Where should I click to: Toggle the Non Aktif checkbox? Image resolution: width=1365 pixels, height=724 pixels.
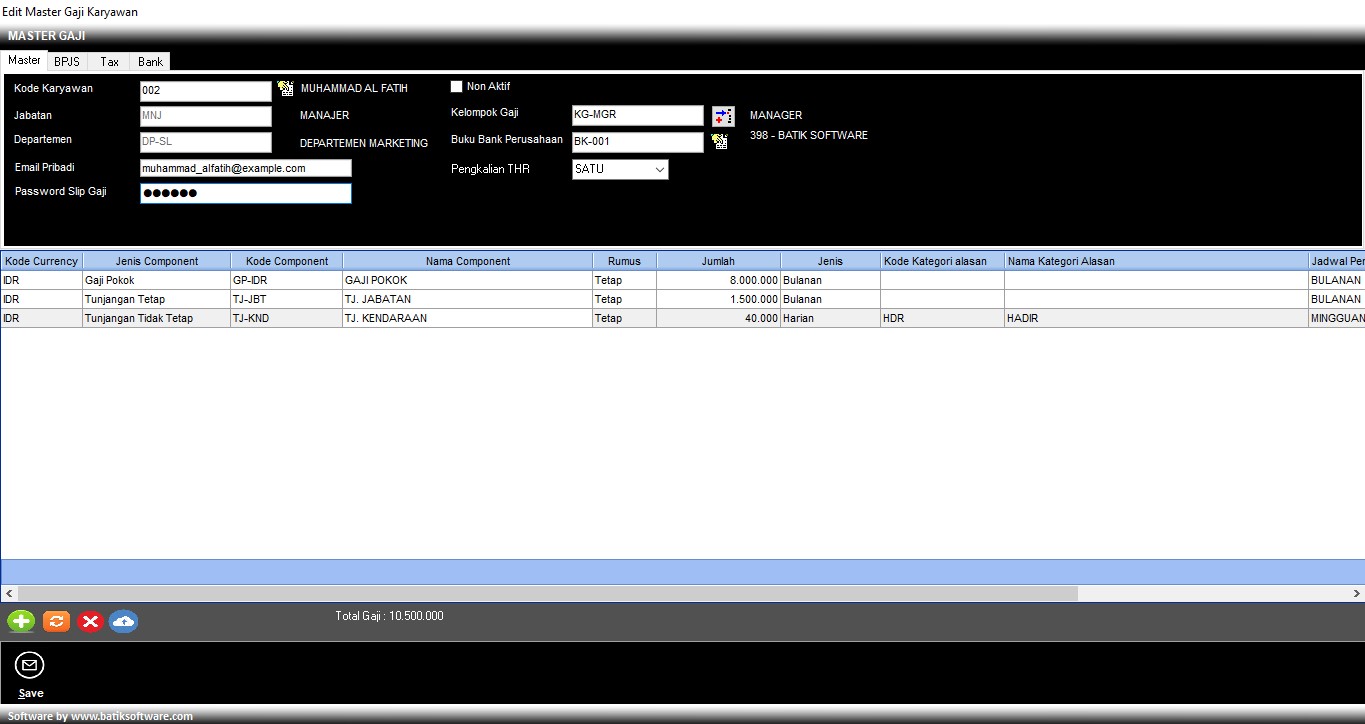pos(457,87)
